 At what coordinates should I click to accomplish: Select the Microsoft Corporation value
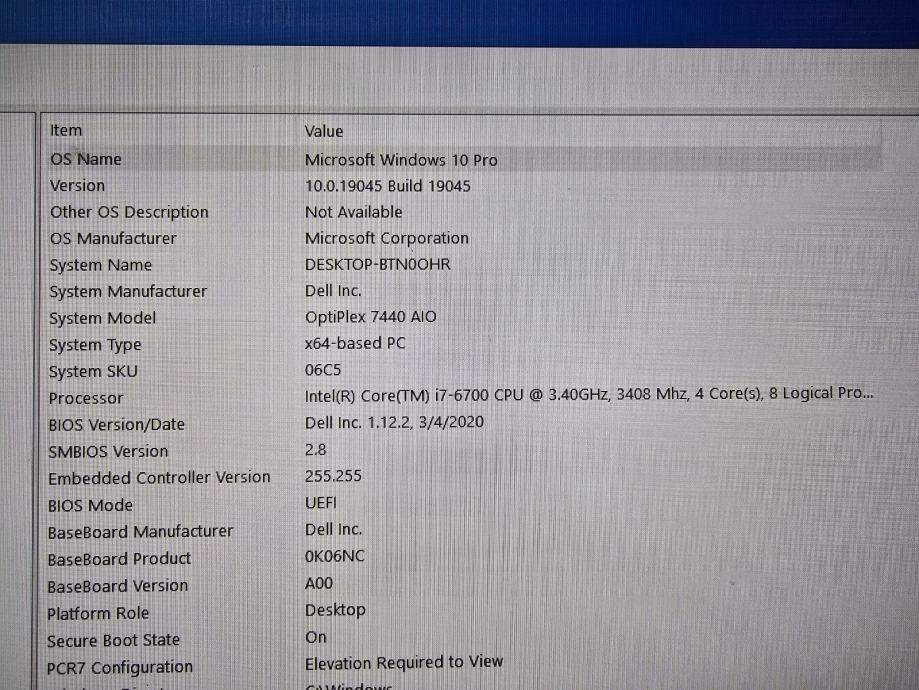(387, 238)
